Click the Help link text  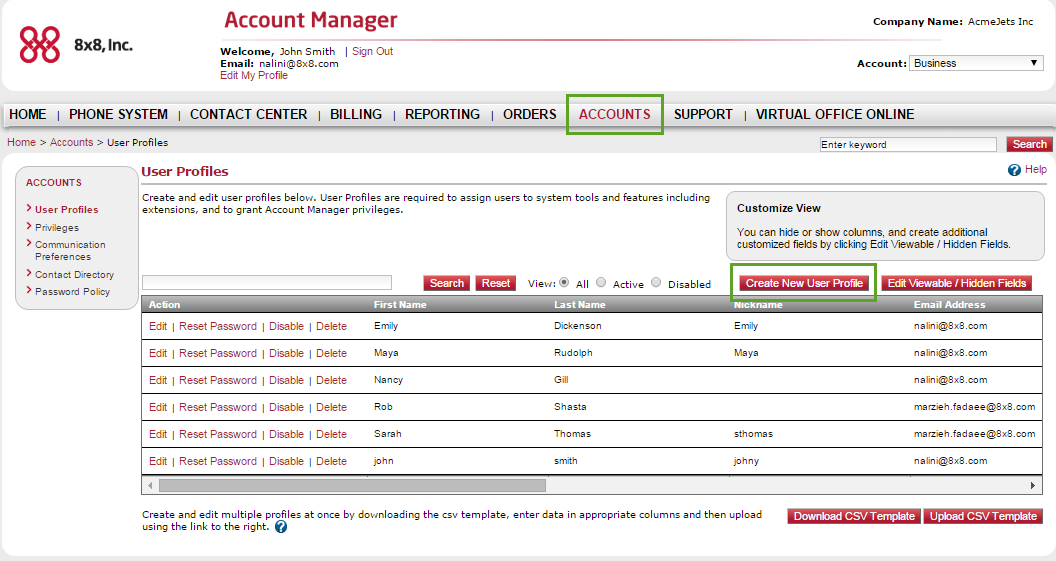1035,169
